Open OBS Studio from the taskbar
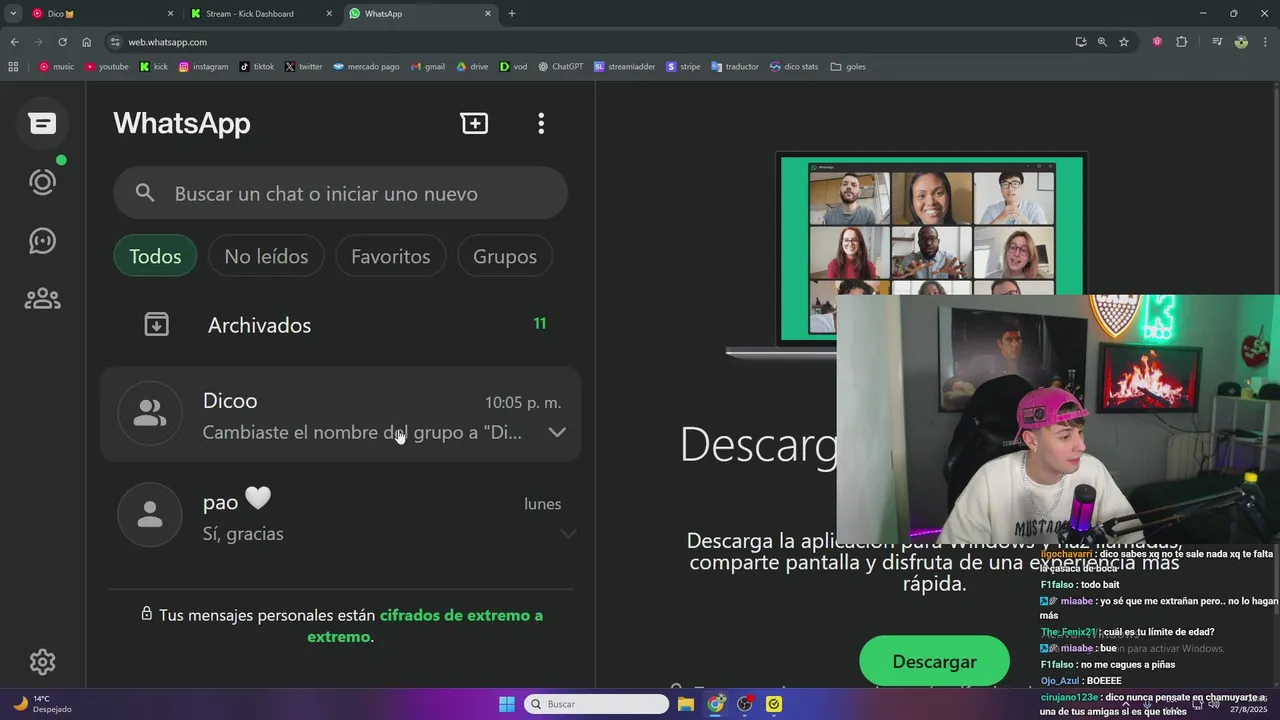The image size is (1280, 720). (745, 704)
